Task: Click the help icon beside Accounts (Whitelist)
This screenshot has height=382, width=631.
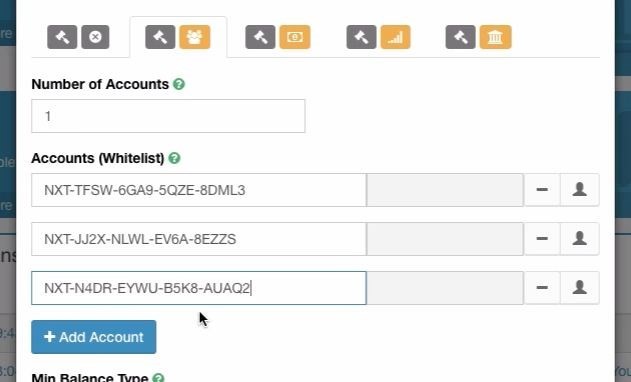Action: pyautogui.click(x=174, y=158)
